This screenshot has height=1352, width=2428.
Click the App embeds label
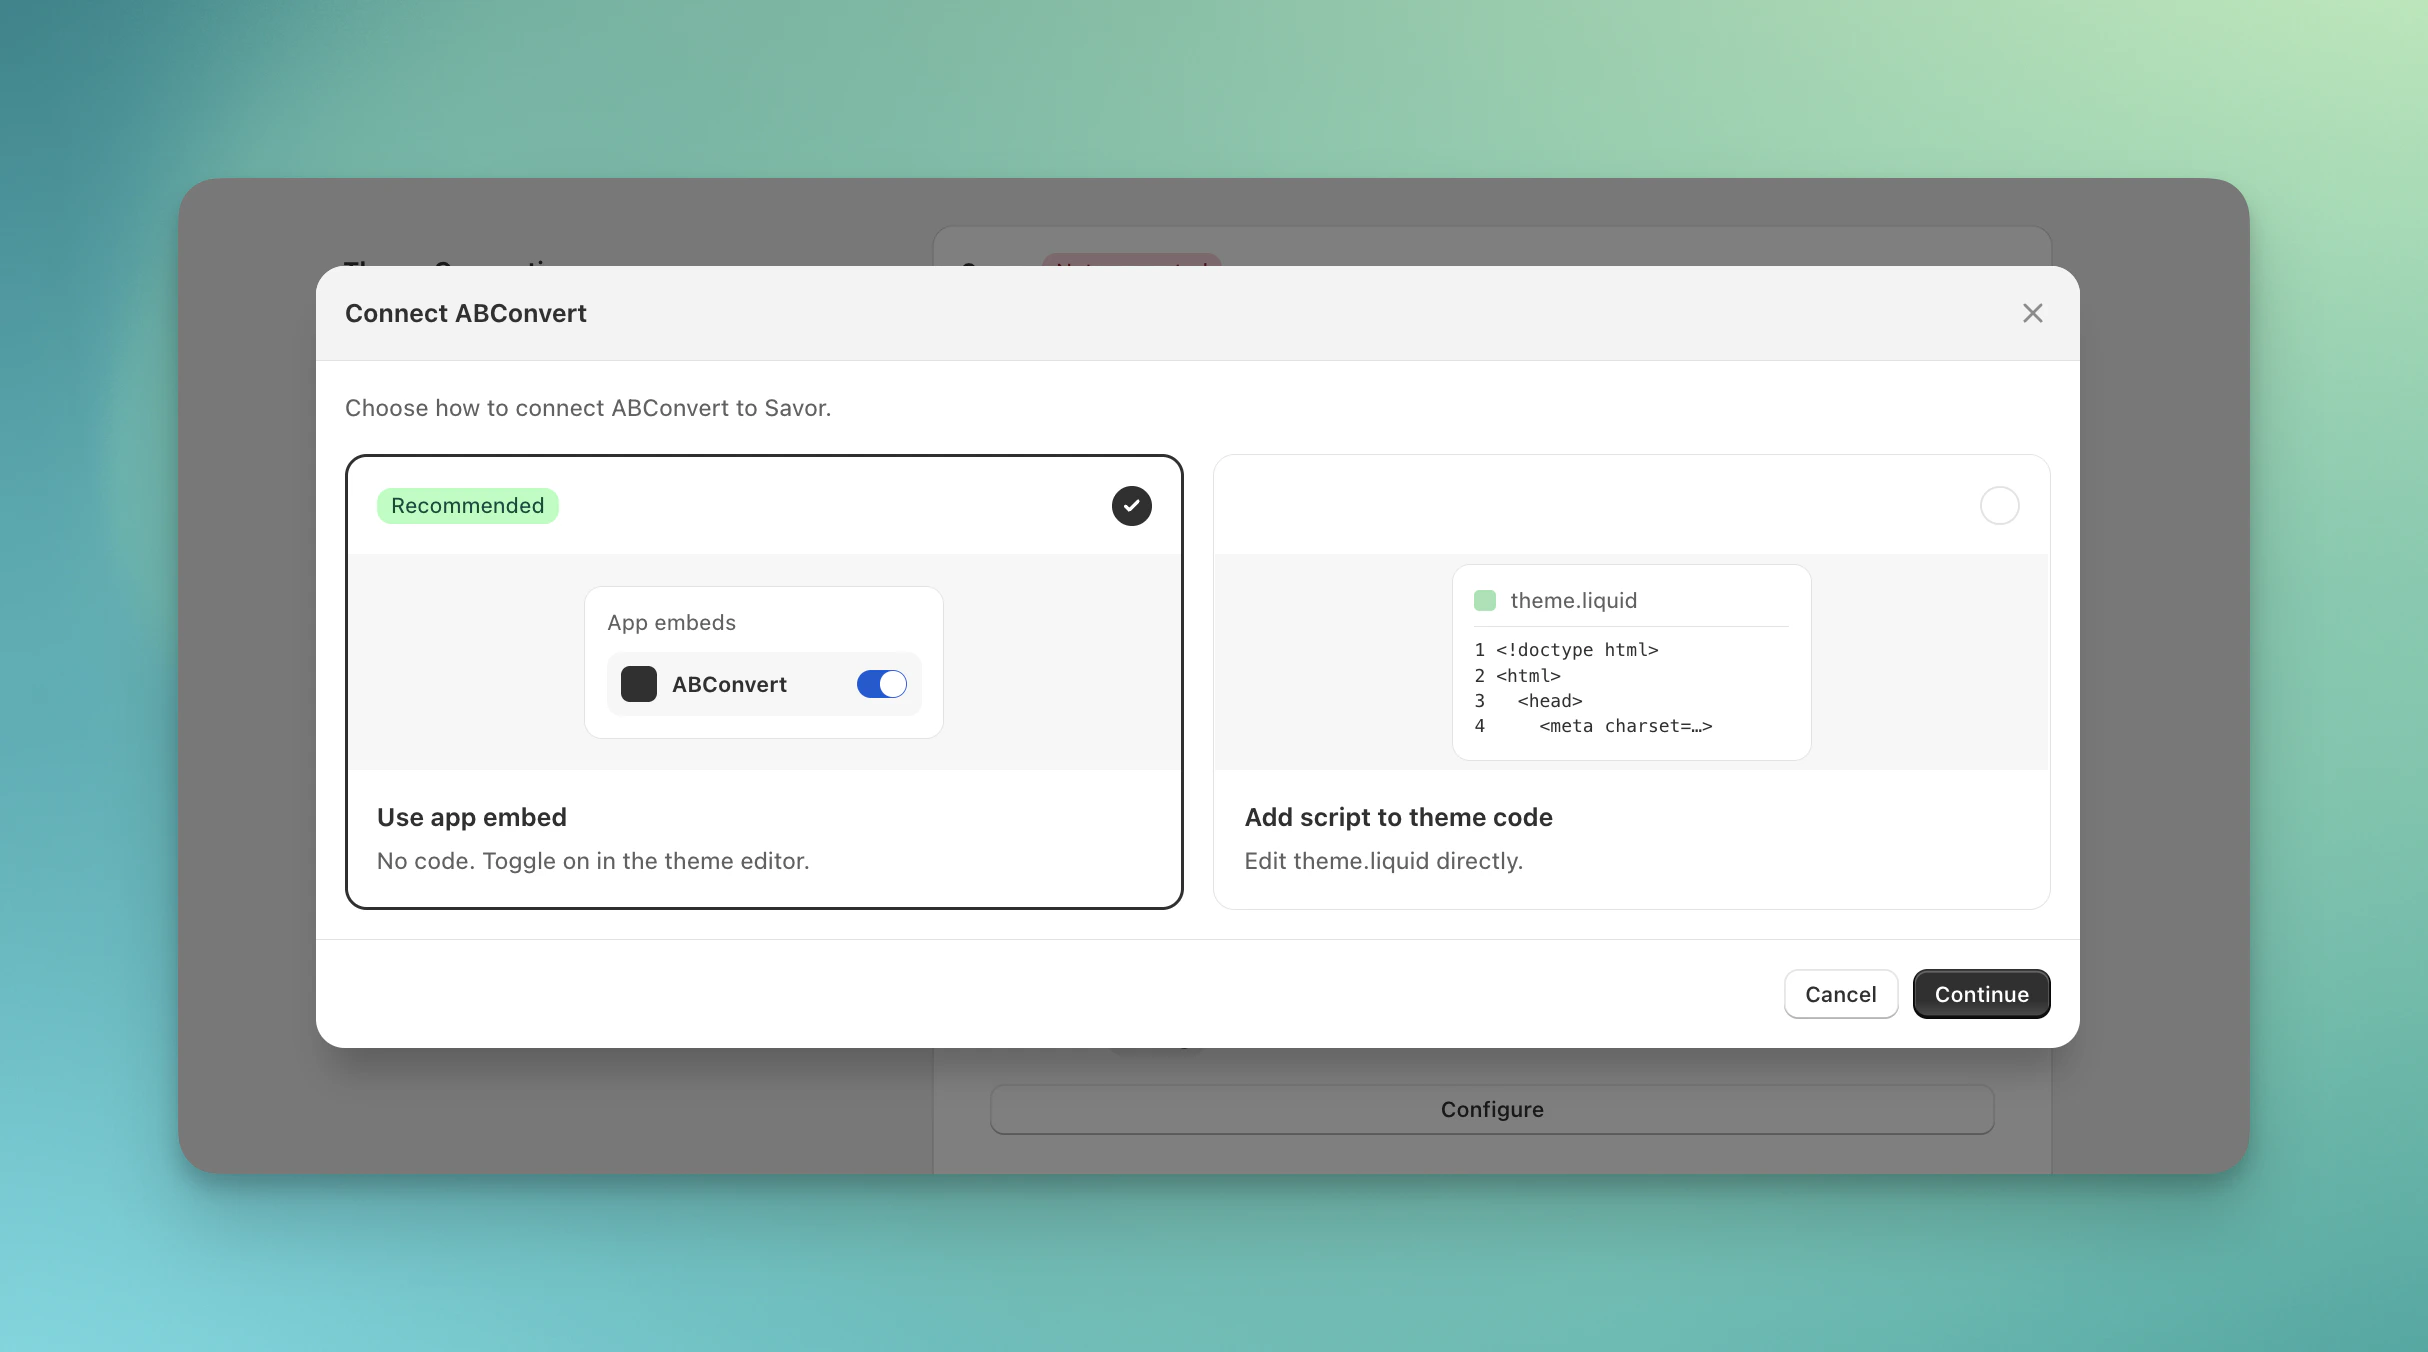(671, 622)
